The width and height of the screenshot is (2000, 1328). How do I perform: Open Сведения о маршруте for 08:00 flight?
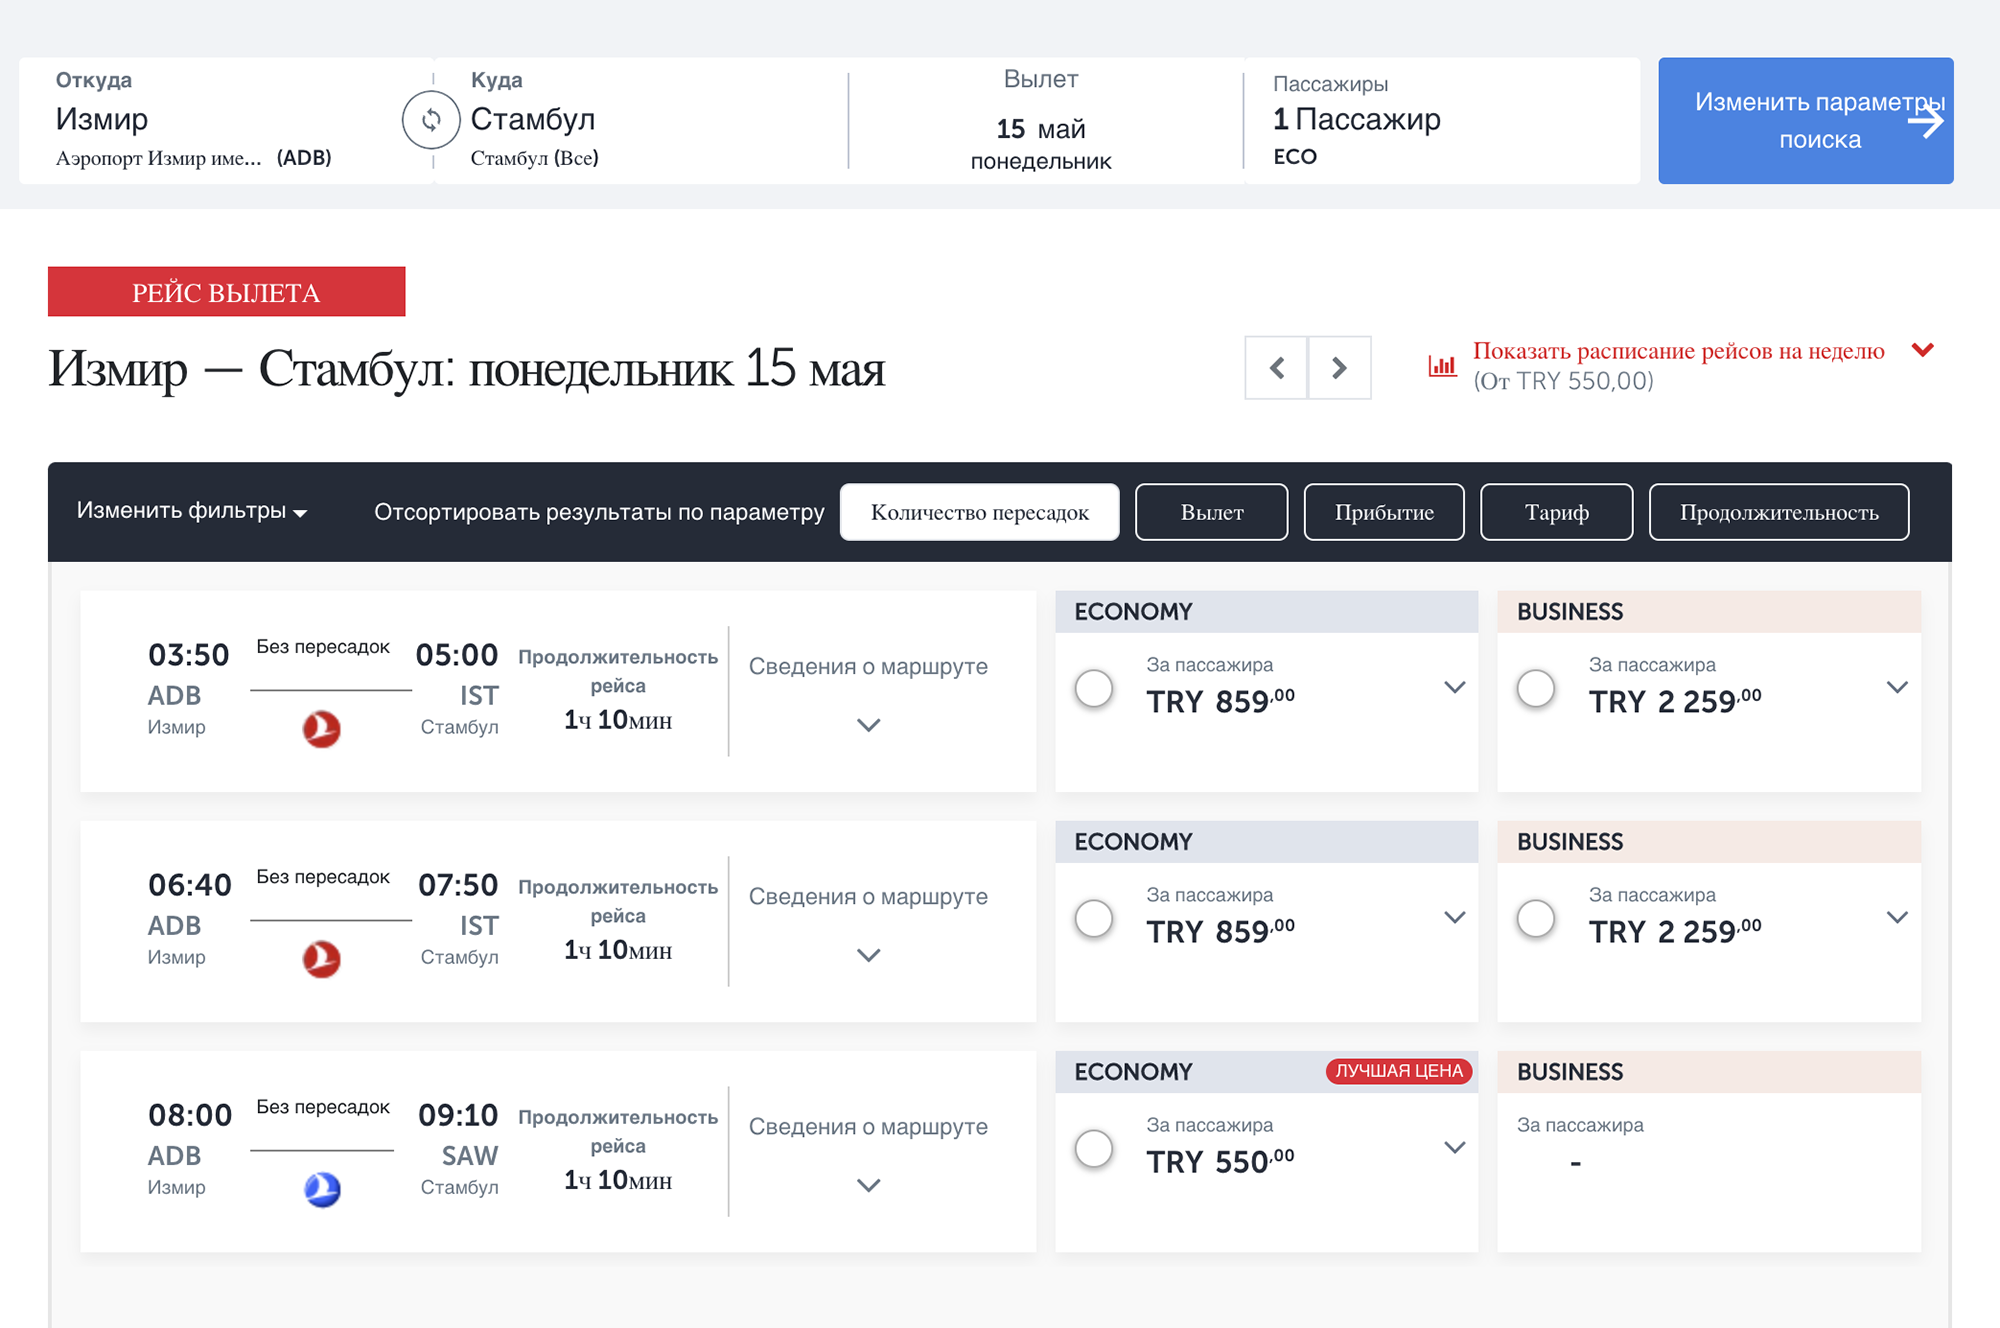tap(868, 1126)
